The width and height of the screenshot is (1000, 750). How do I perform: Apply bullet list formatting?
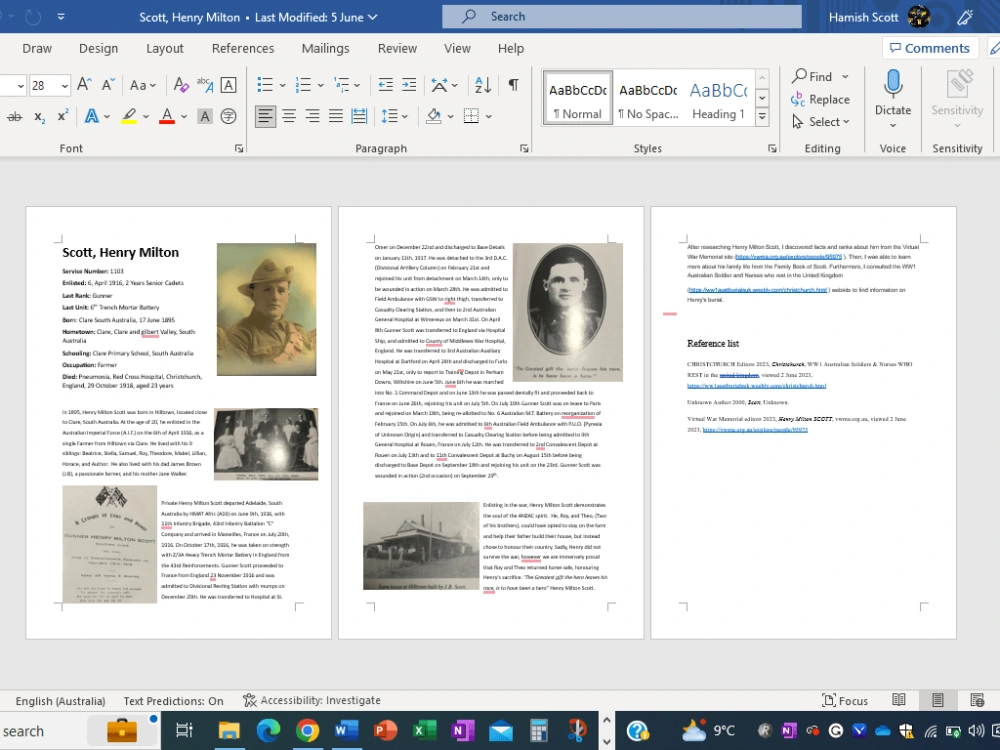pyautogui.click(x=265, y=85)
